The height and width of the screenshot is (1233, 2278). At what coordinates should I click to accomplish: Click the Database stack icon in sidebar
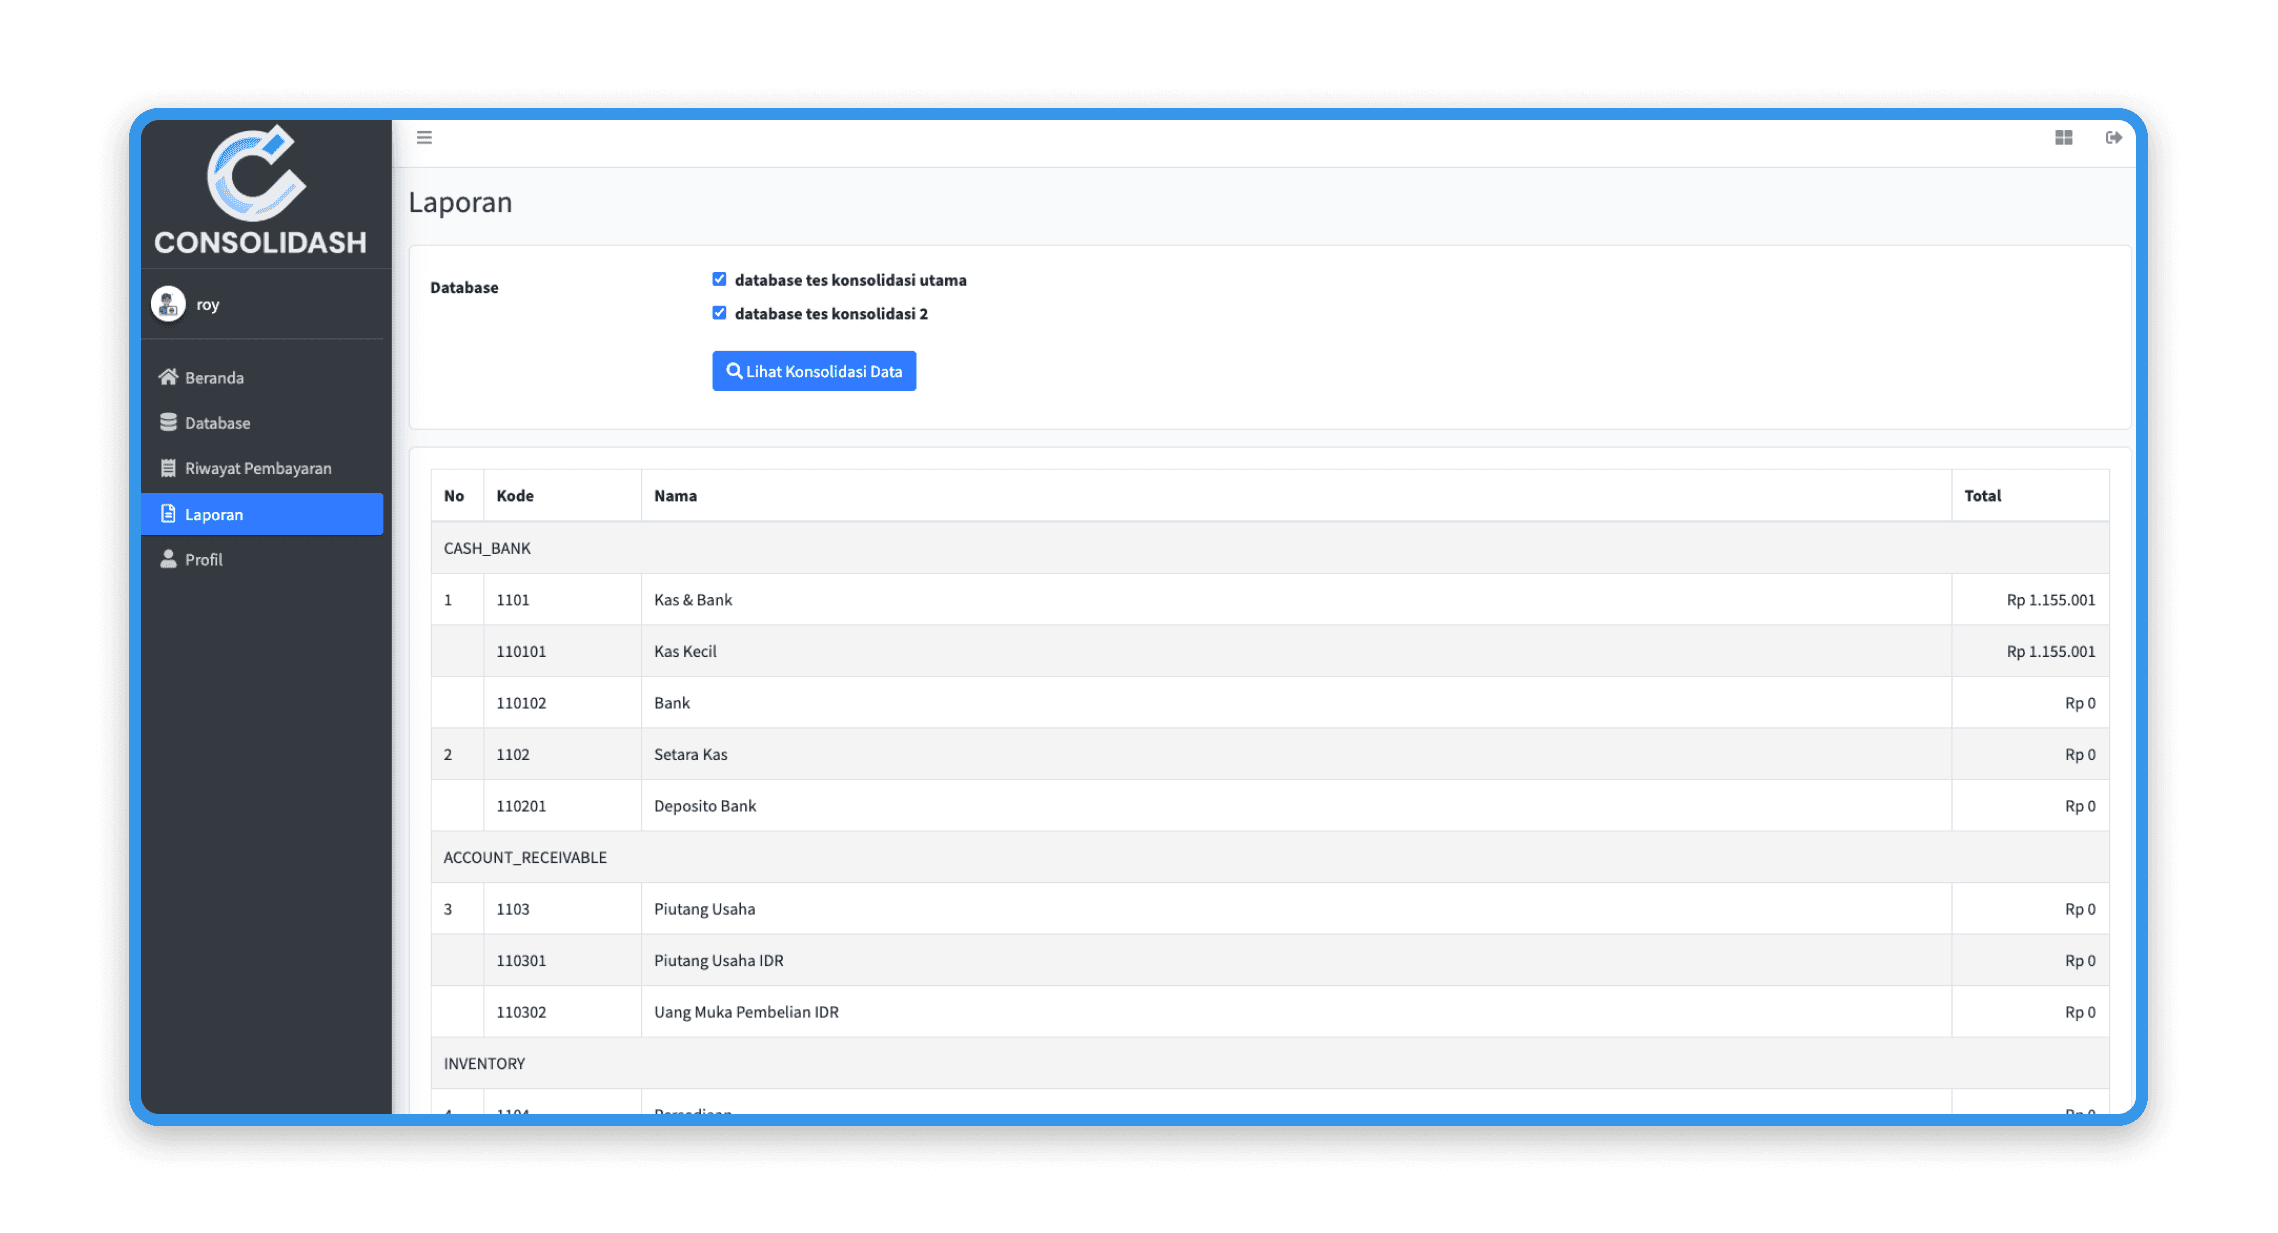click(x=168, y=422)
